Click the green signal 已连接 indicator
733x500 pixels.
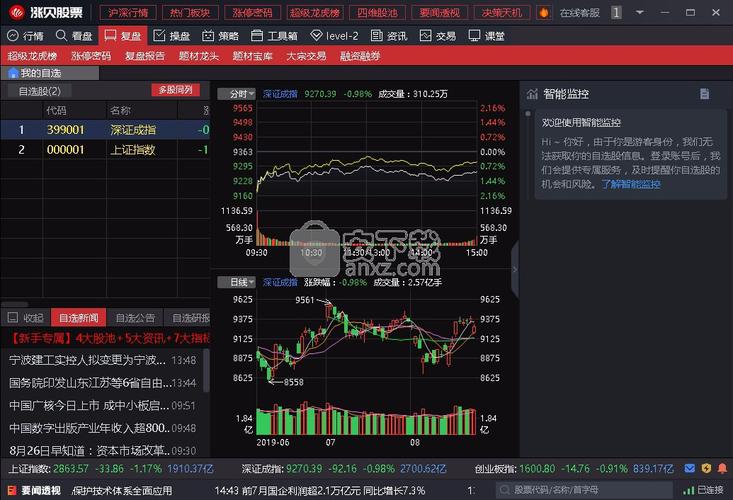click(x=704, y=490)
